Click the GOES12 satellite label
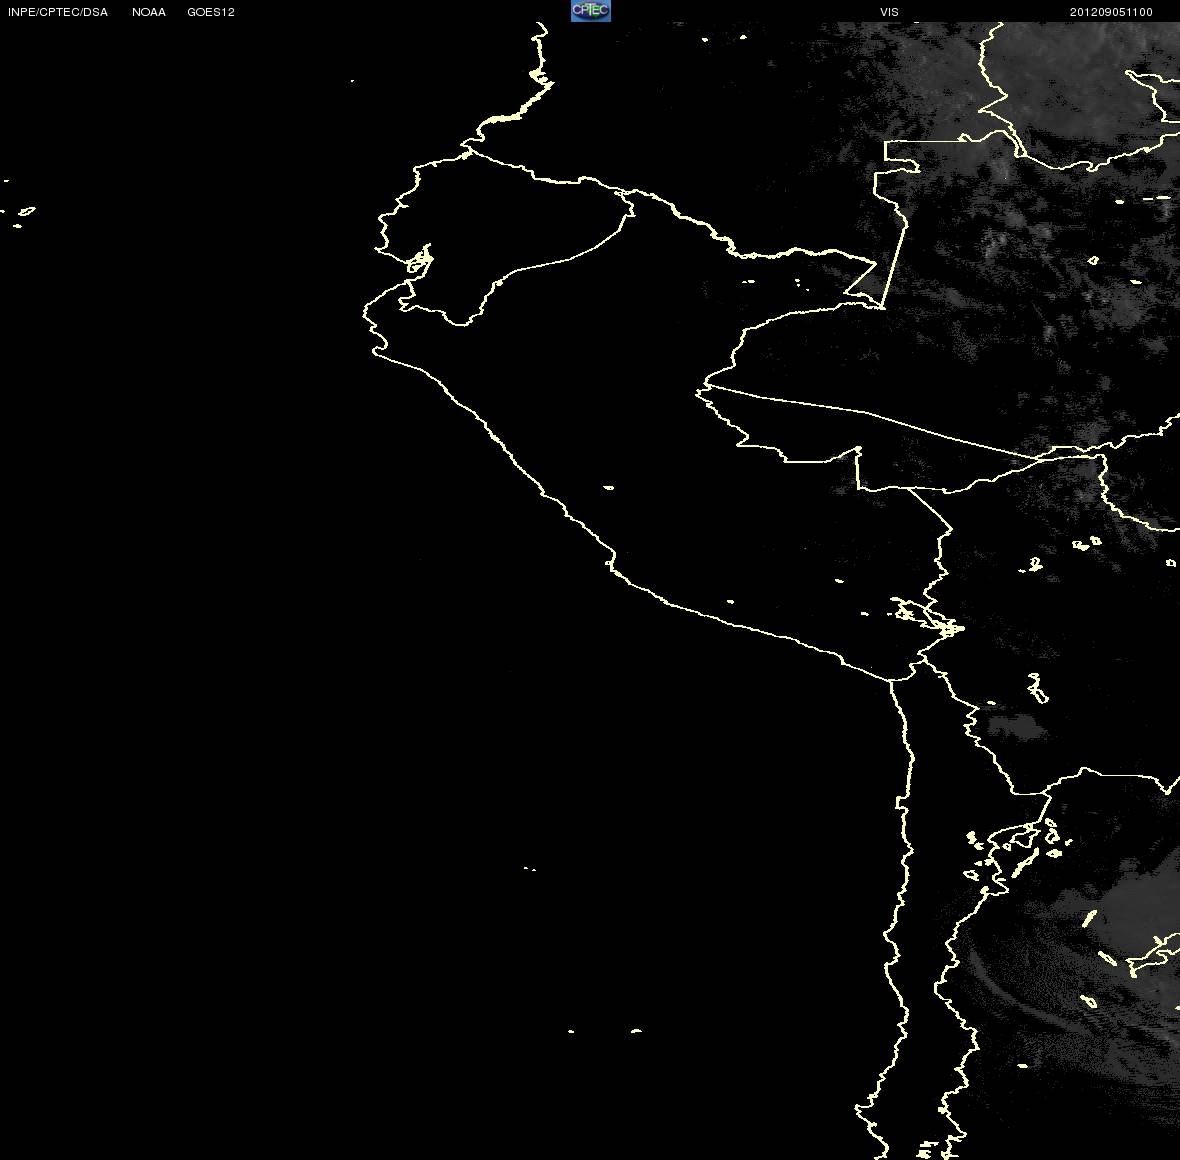 point(211,12)
